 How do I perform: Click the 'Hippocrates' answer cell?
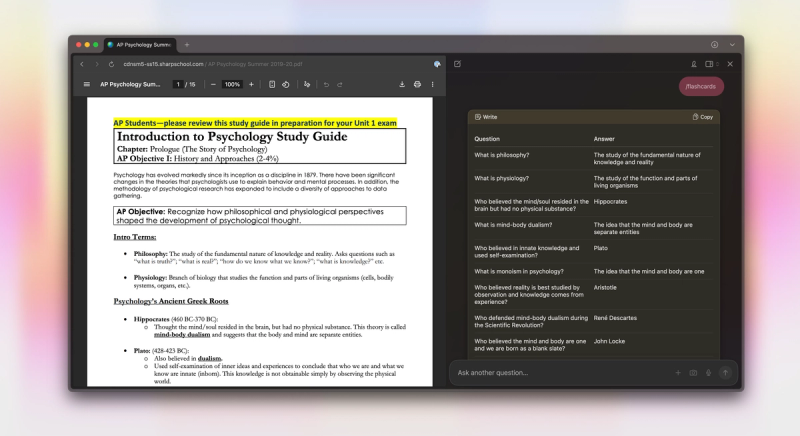click(610, 202)
